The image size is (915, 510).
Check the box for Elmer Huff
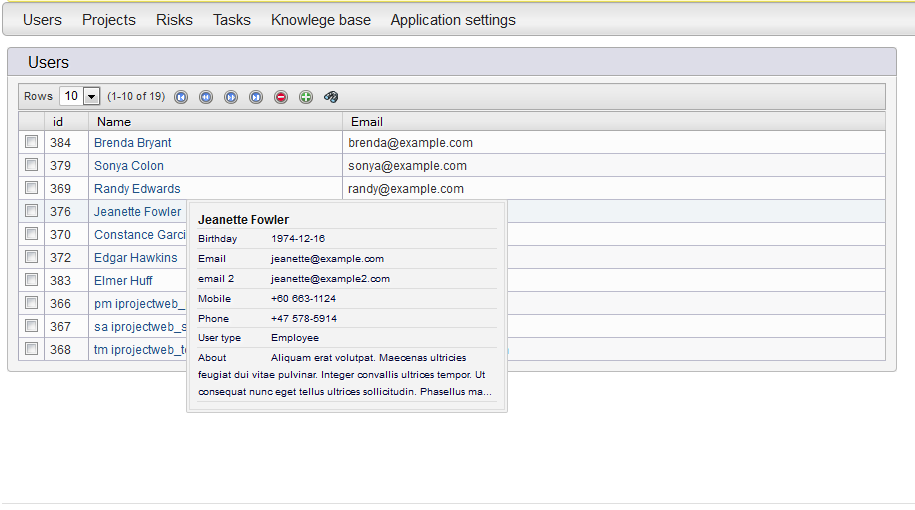tap(32, 280)
